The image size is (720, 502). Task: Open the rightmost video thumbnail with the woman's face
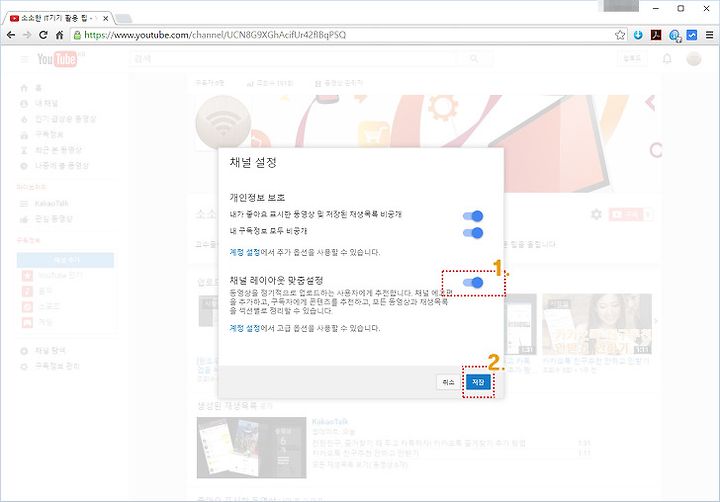click(x=596, y=324)
